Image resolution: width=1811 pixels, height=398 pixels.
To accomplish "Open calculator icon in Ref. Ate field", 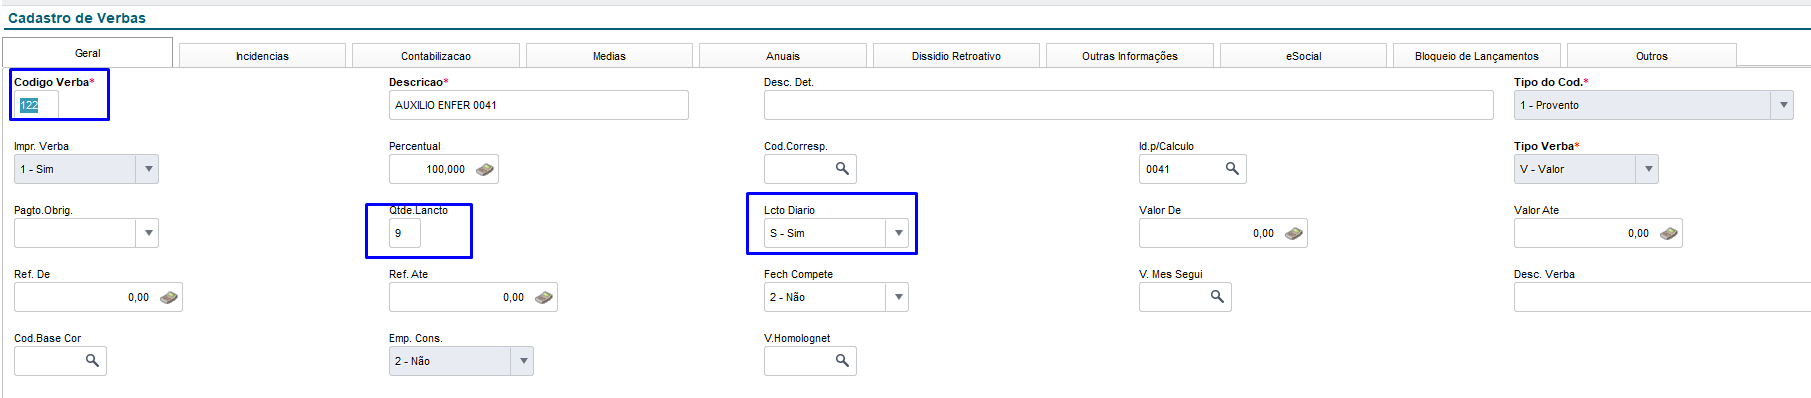I will point(544,297).
